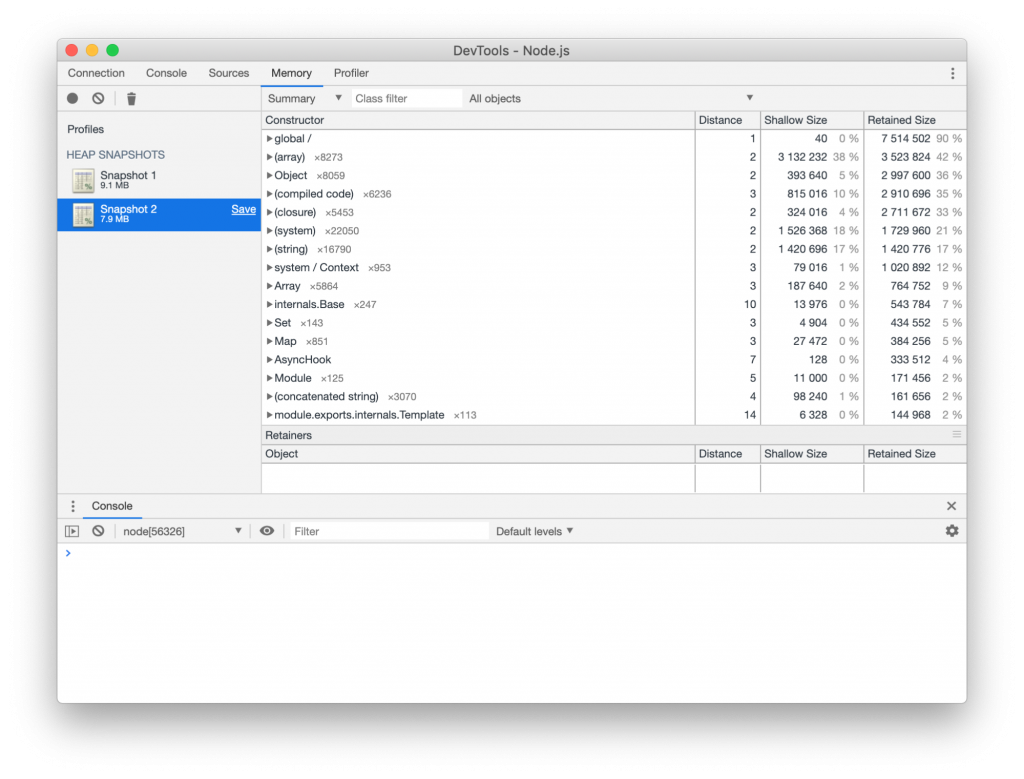The height and width of the screenshot is (779, 1024).
Task: Click the Save link for Snapshot 2
Action: click(243, 209)
